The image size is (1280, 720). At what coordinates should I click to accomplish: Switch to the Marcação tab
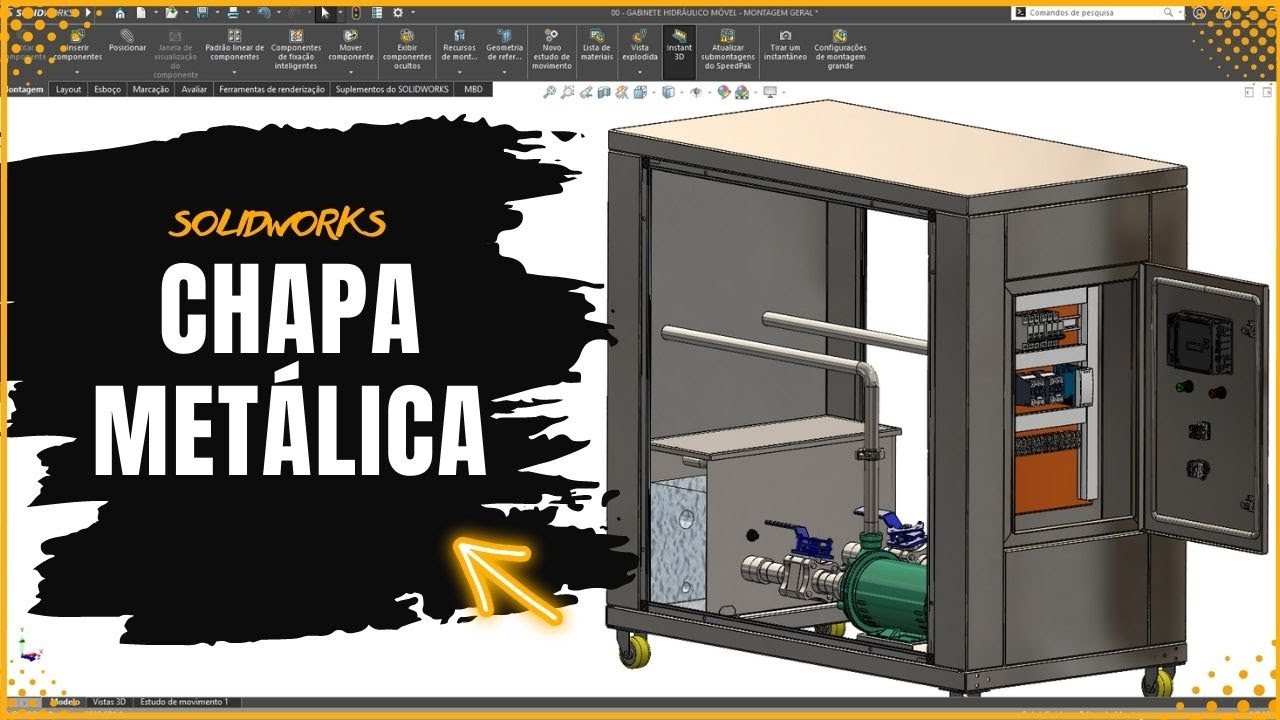[151, 89]
